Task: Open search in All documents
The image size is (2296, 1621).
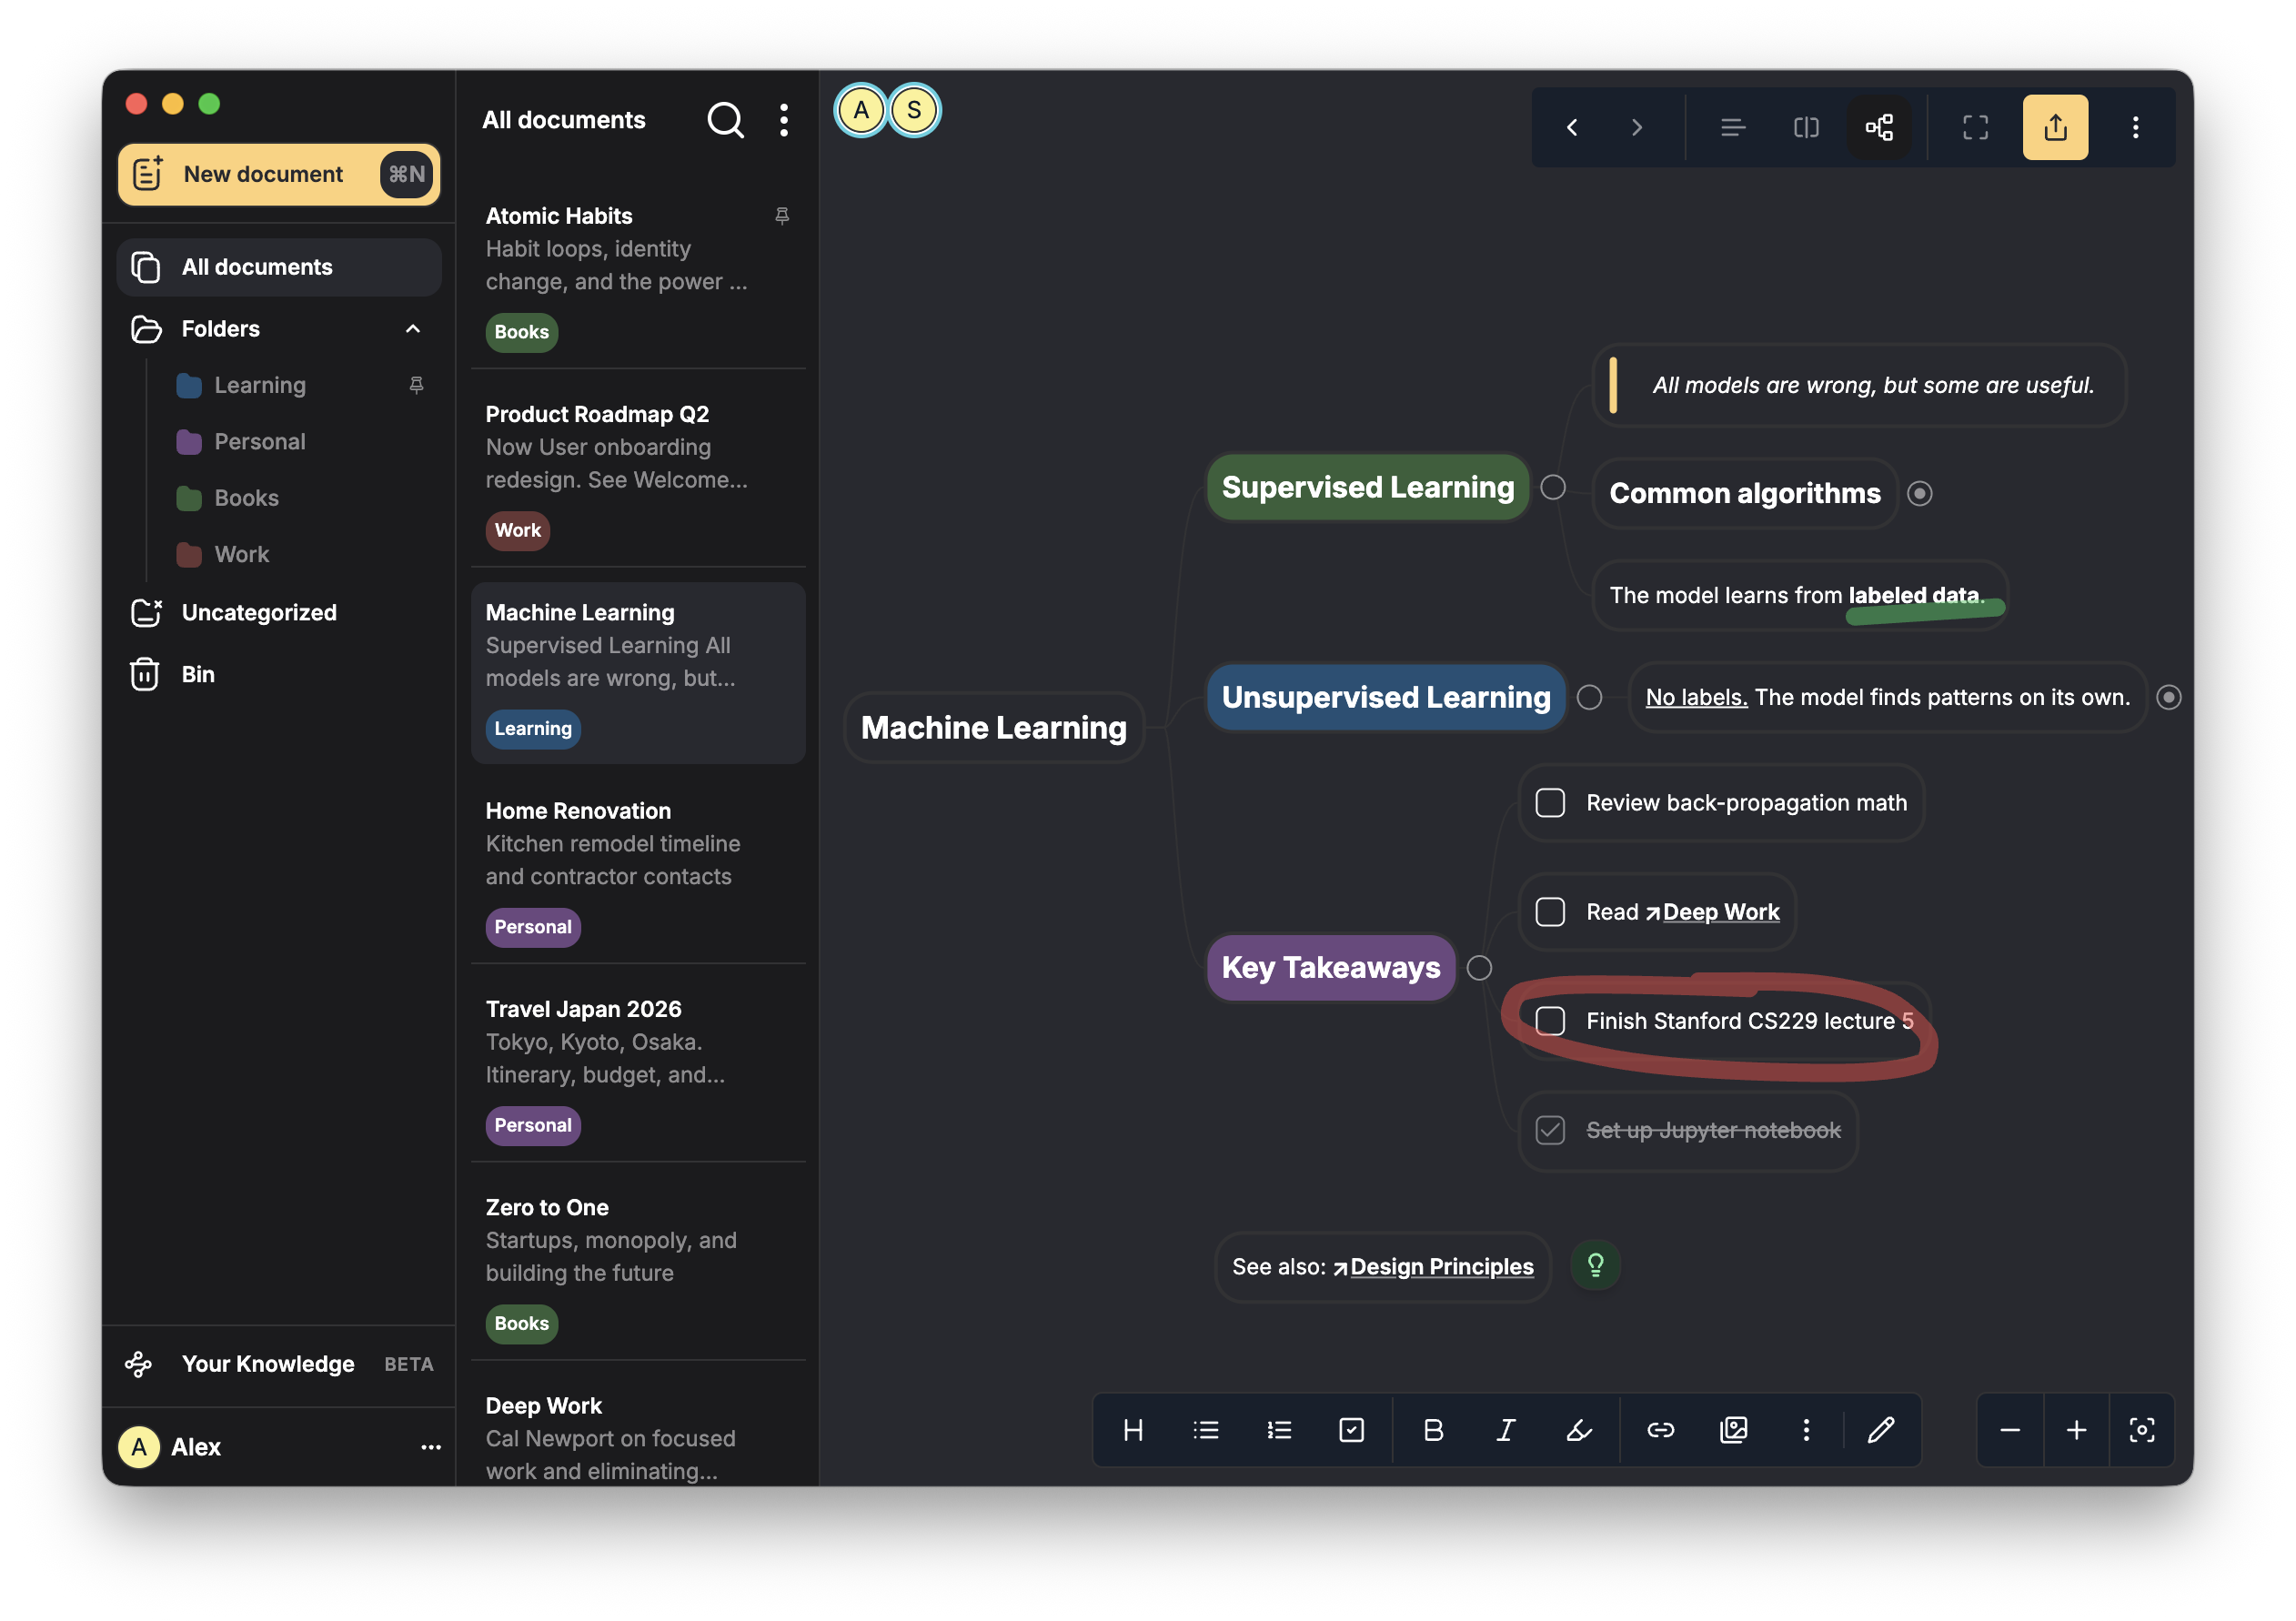Action: (x=725, y=120)
